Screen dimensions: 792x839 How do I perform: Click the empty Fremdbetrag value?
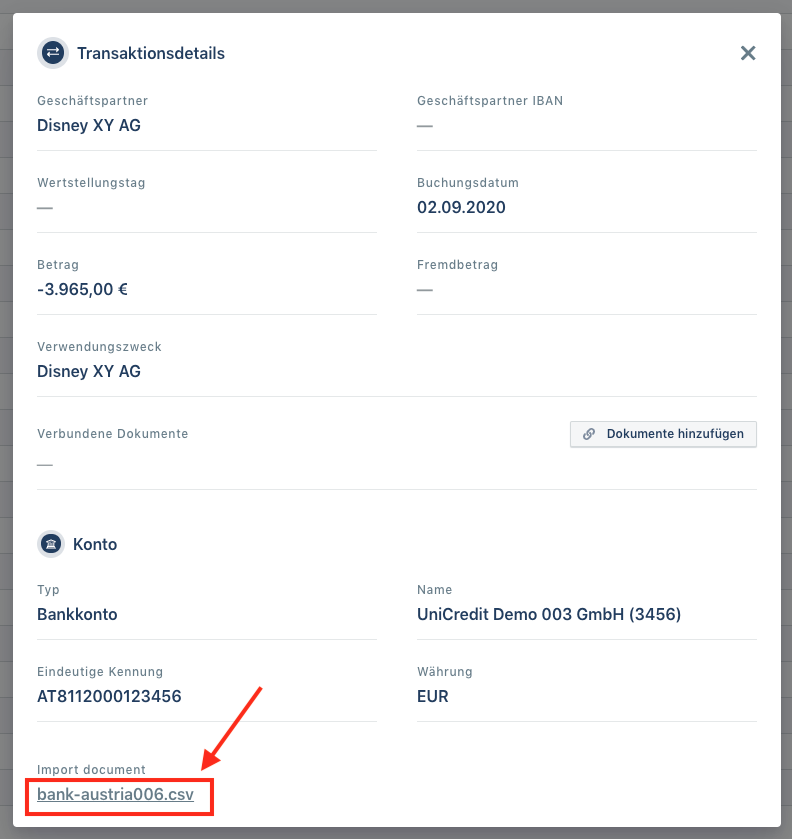[x=425, y=290]
